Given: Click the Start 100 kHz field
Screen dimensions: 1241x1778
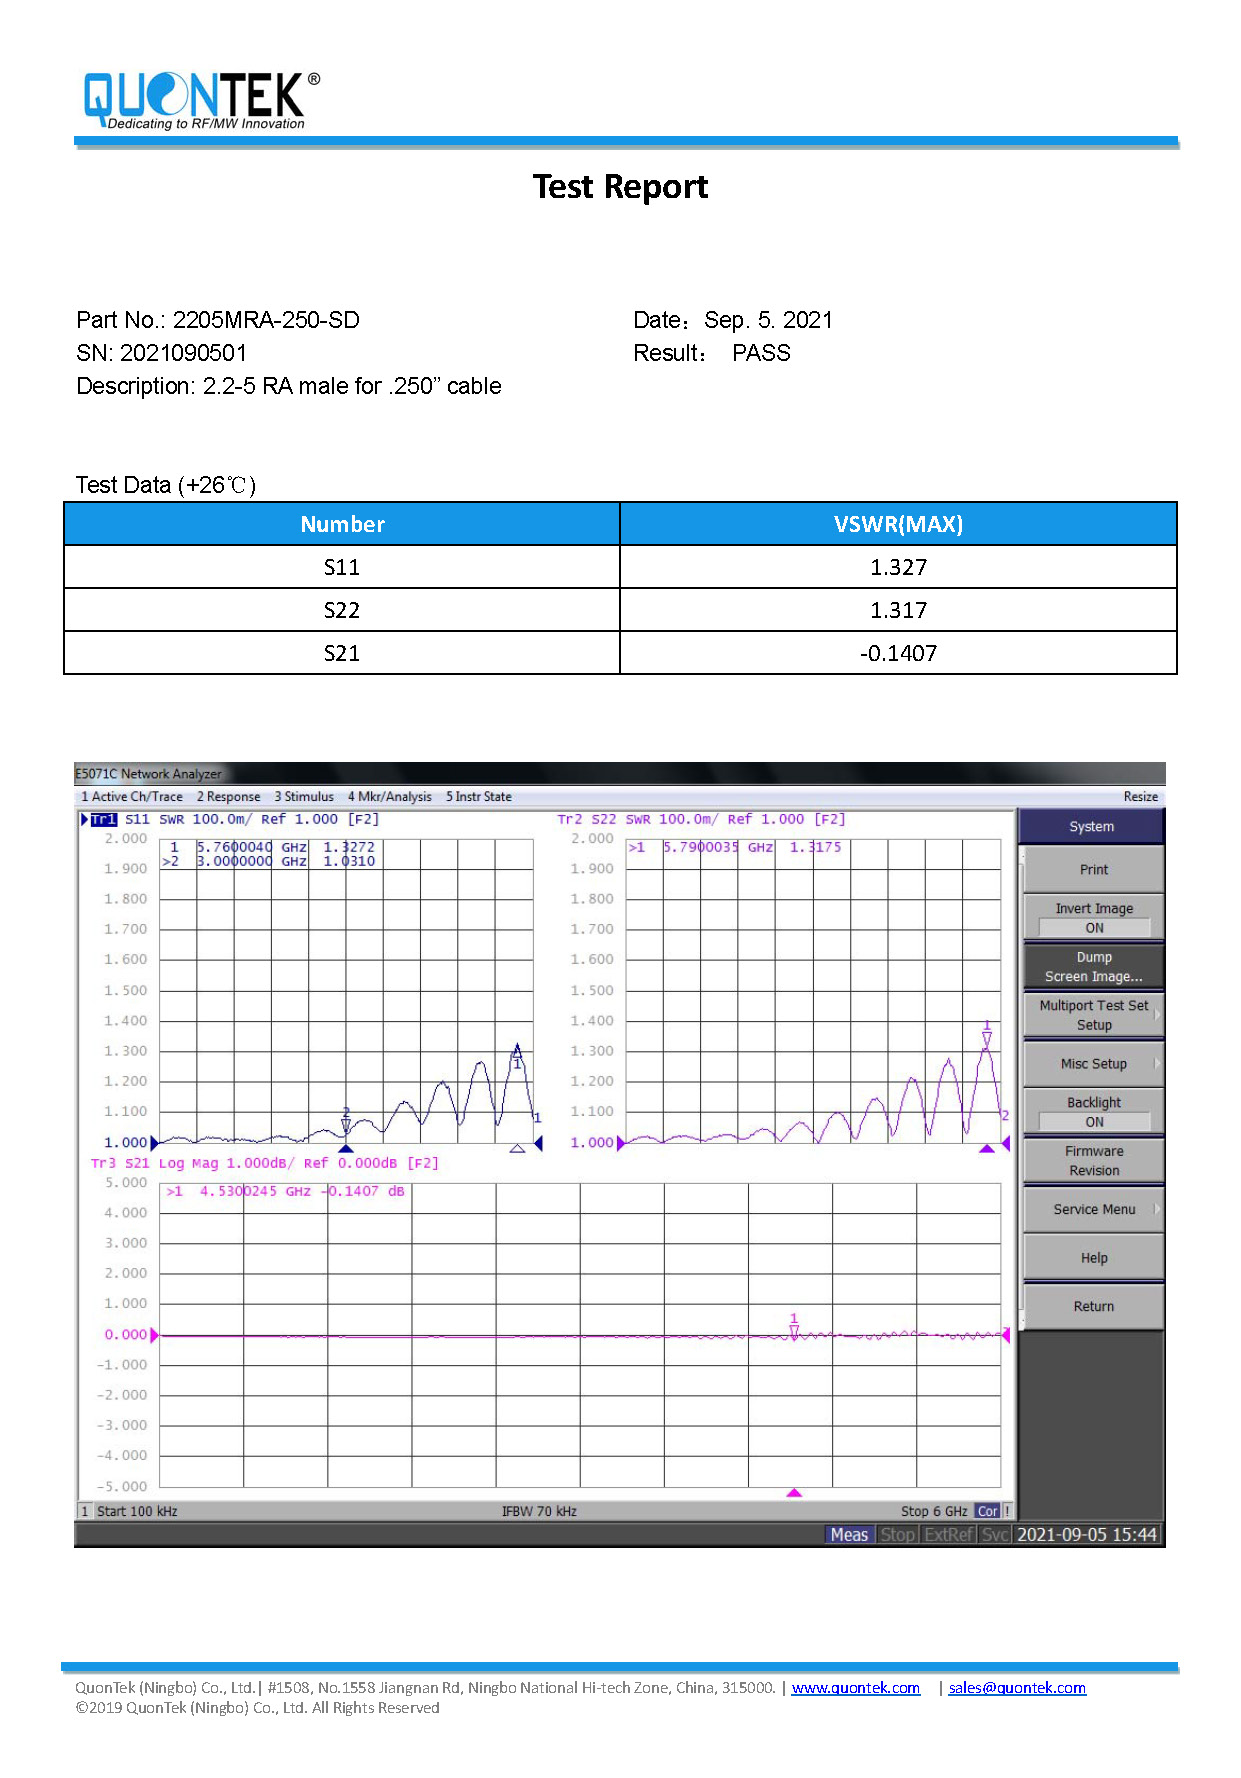Looking at the screenshot, I should coord(137,1511).
